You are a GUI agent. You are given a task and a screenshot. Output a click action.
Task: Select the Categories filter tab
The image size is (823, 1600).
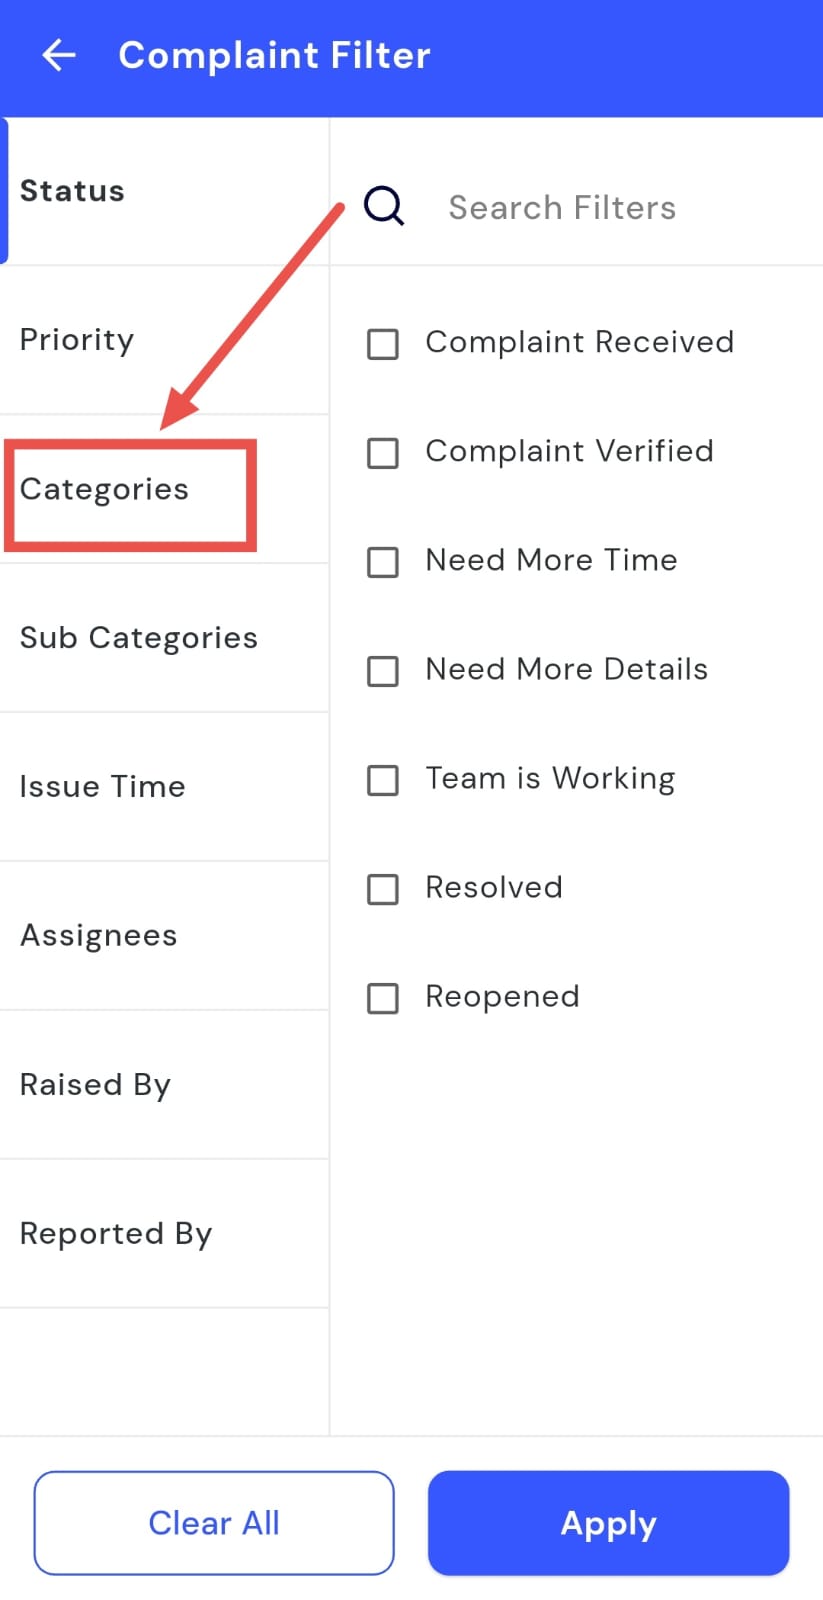(x=104, y=489)
